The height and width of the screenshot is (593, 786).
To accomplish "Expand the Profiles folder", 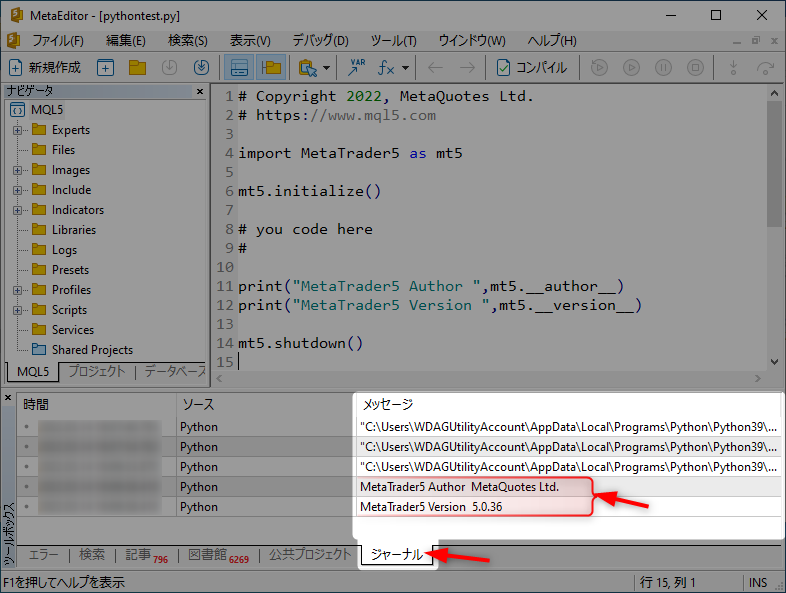I will click(18, 290).
